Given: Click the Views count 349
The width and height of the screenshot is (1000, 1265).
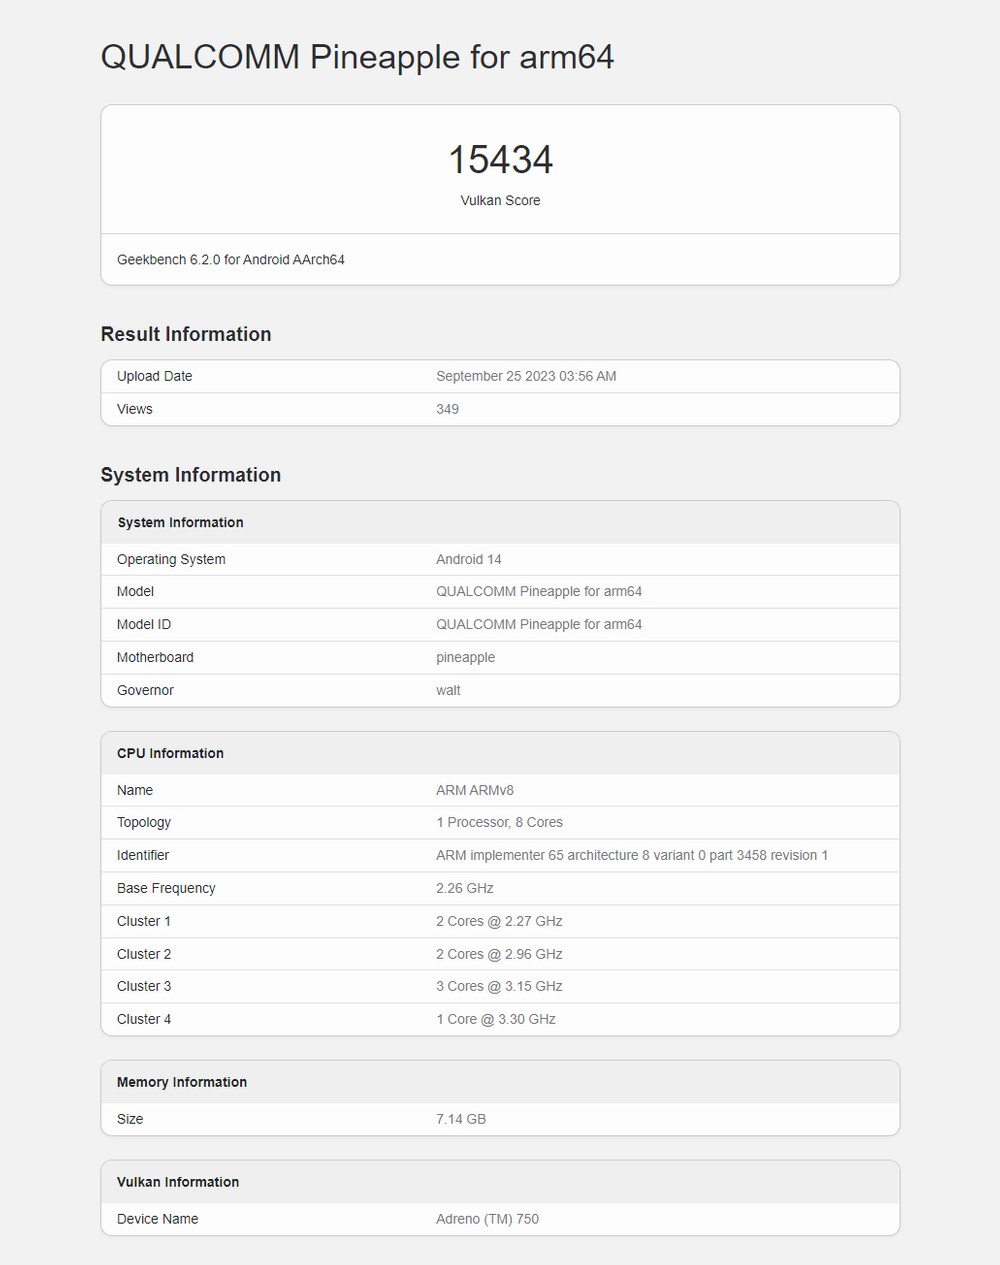Looking at the screenshot, I should pyautogui.click(x=447, y=409).
